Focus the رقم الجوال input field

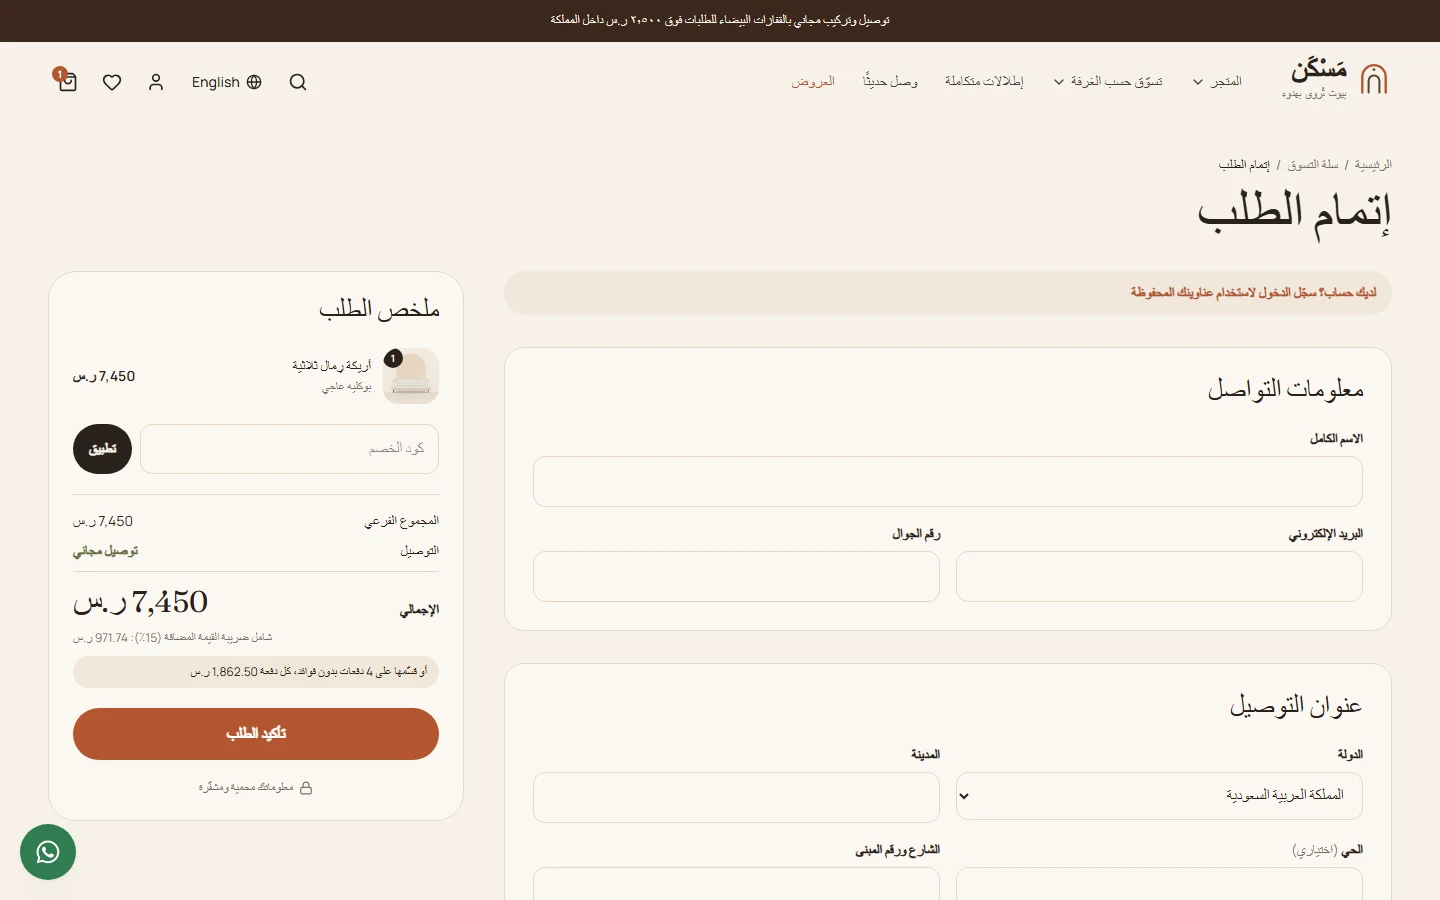tap(736, 577)
